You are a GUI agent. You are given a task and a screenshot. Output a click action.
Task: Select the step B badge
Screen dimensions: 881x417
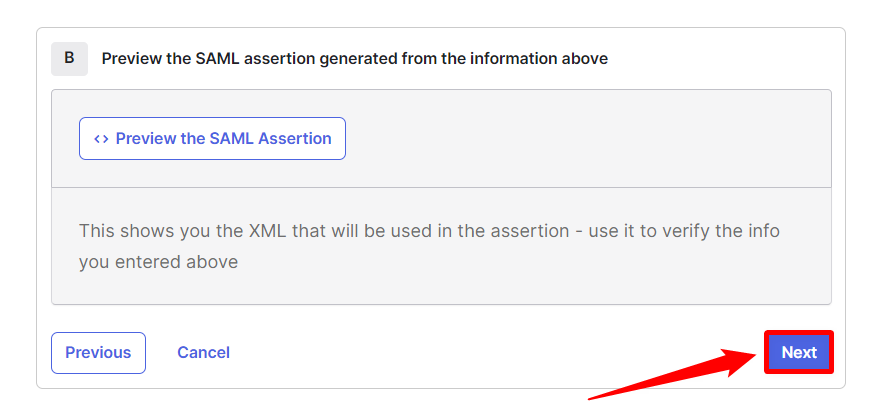(x=69, y=58)
